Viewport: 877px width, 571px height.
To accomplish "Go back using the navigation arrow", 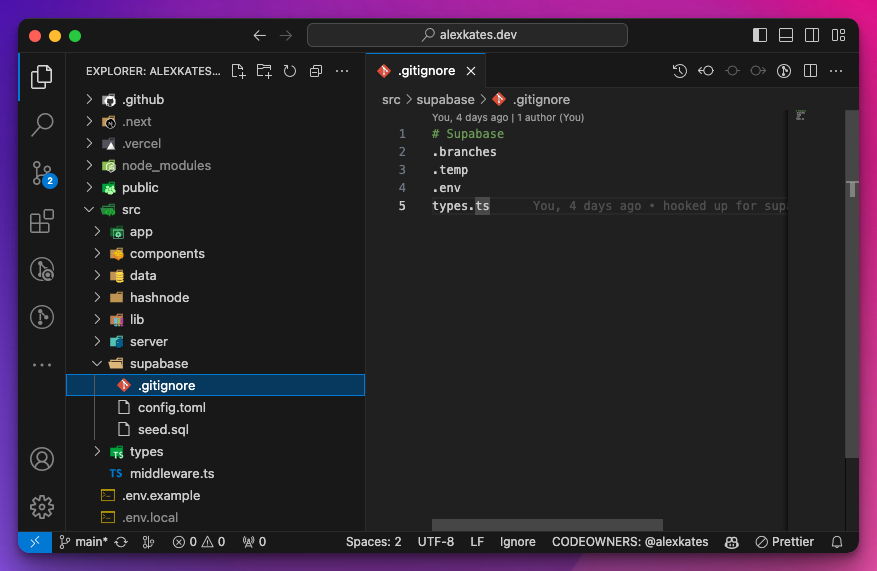I will [260, 36].
